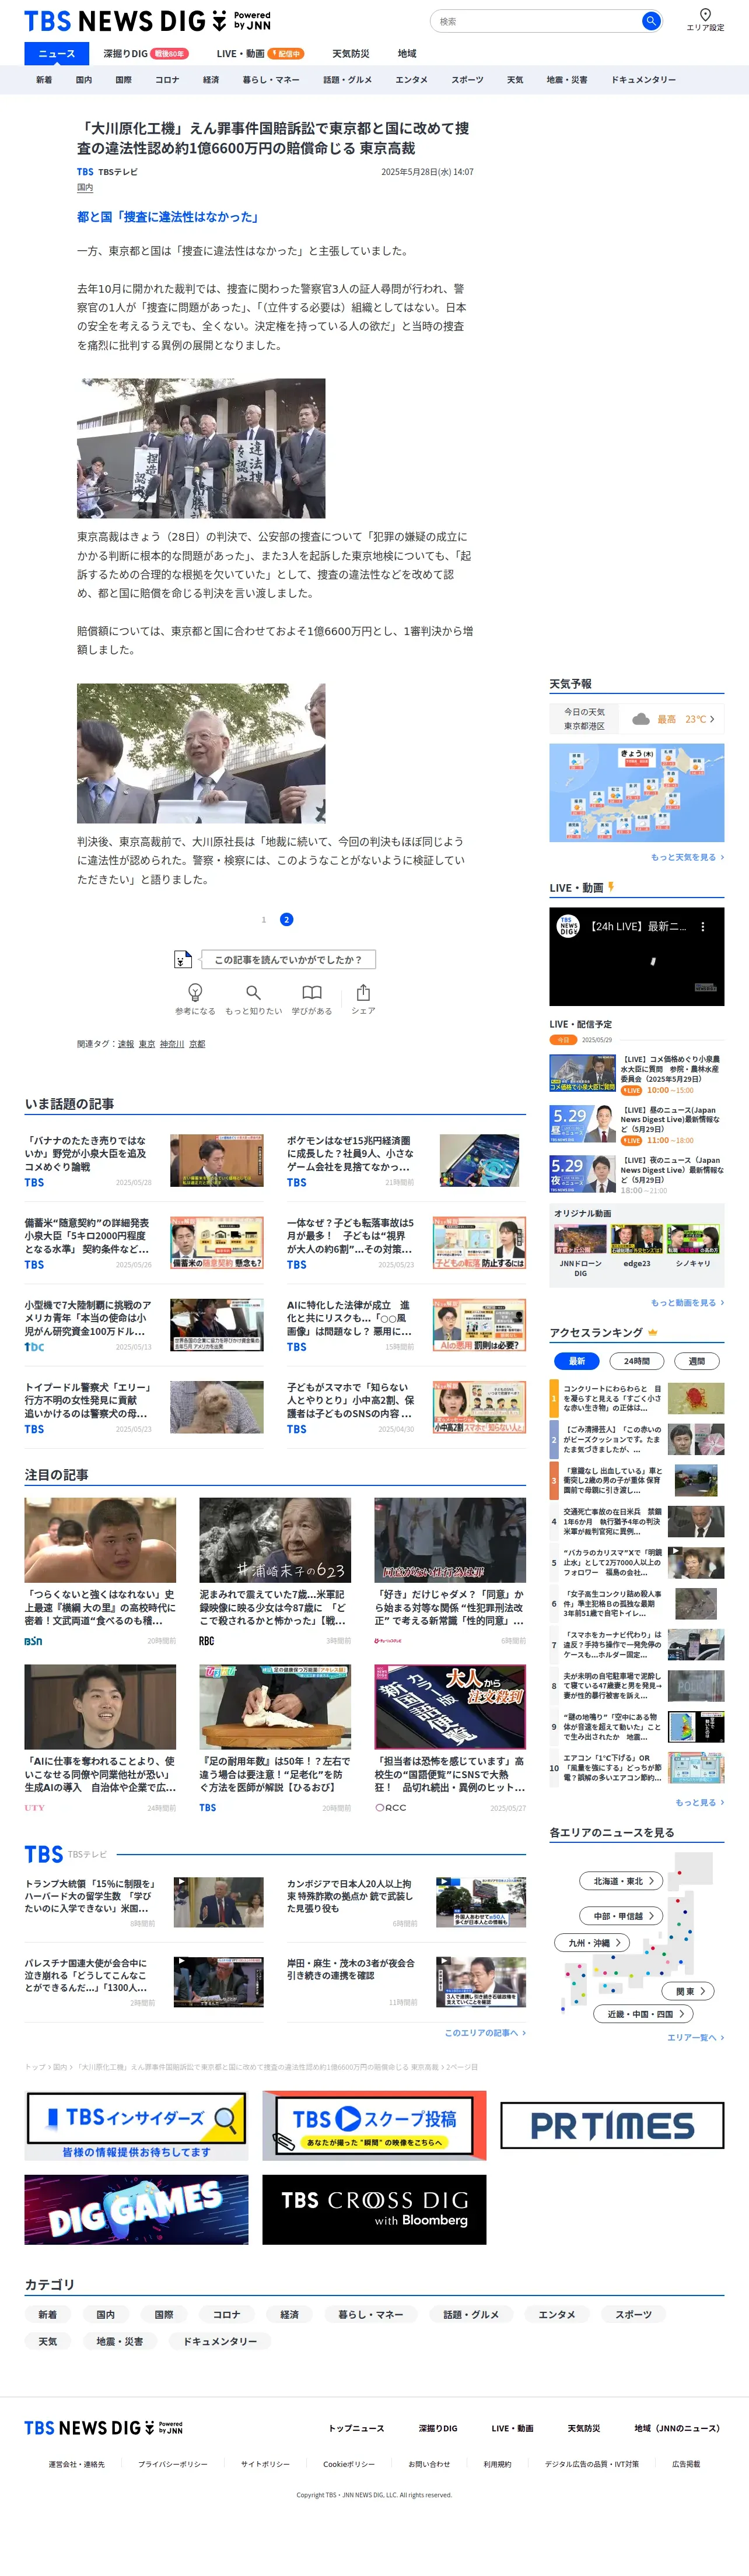Go to article page 1
The image size is (749, 2576).
(264, 920)
